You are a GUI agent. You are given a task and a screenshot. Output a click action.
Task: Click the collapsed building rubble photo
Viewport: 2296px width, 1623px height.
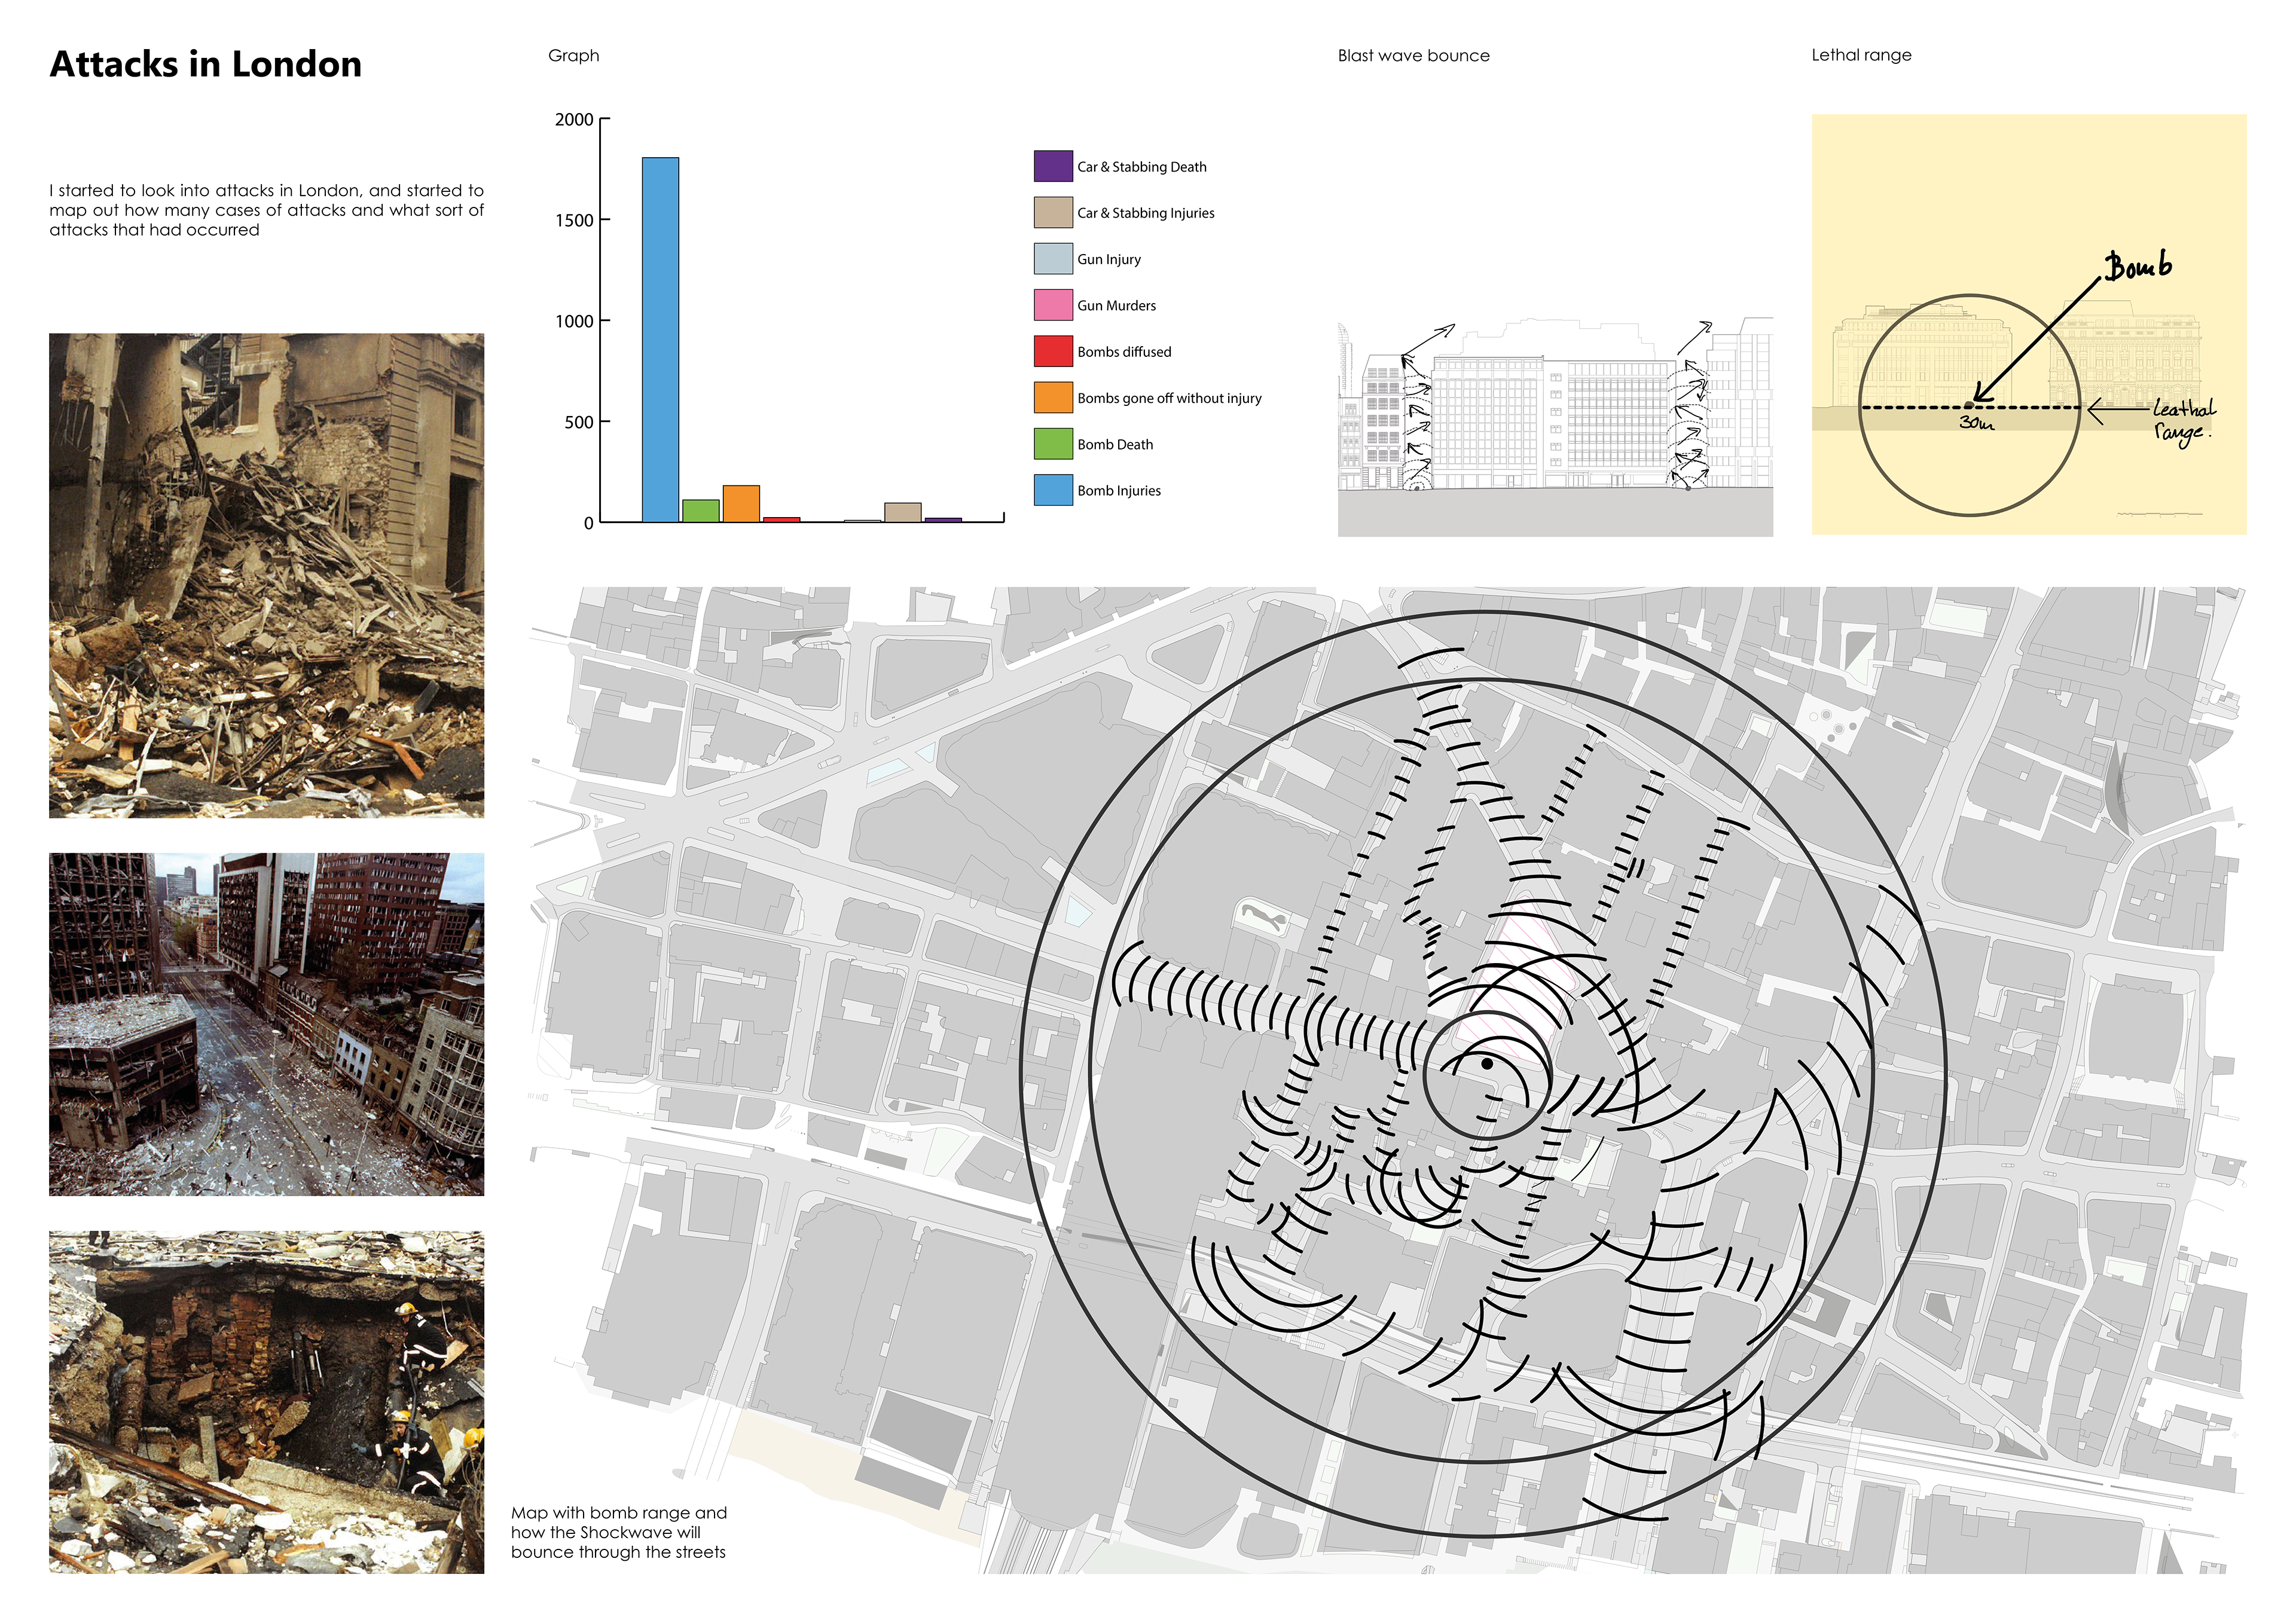[266, 575]
